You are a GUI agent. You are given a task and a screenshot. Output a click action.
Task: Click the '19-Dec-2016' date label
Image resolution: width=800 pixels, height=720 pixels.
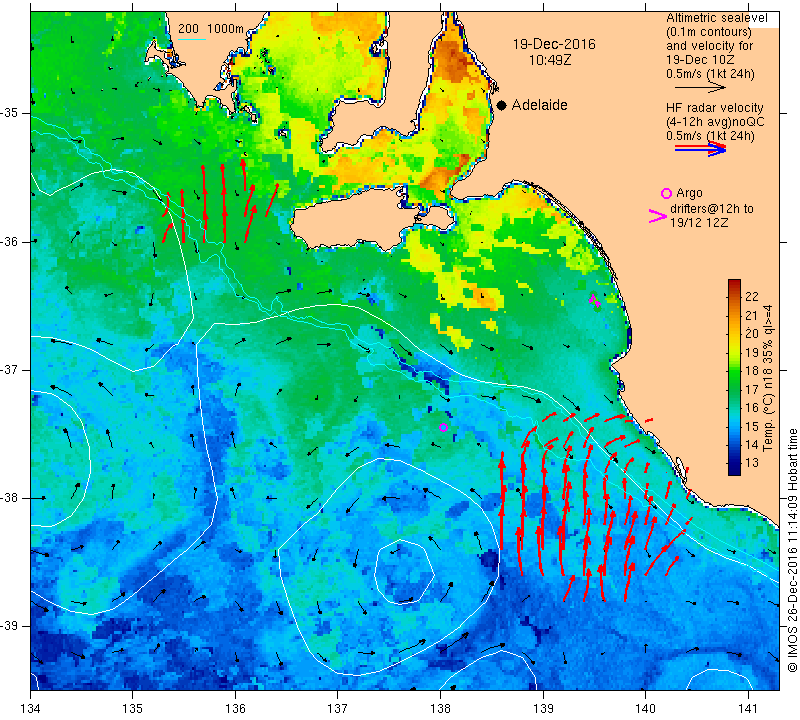[554, 44]
